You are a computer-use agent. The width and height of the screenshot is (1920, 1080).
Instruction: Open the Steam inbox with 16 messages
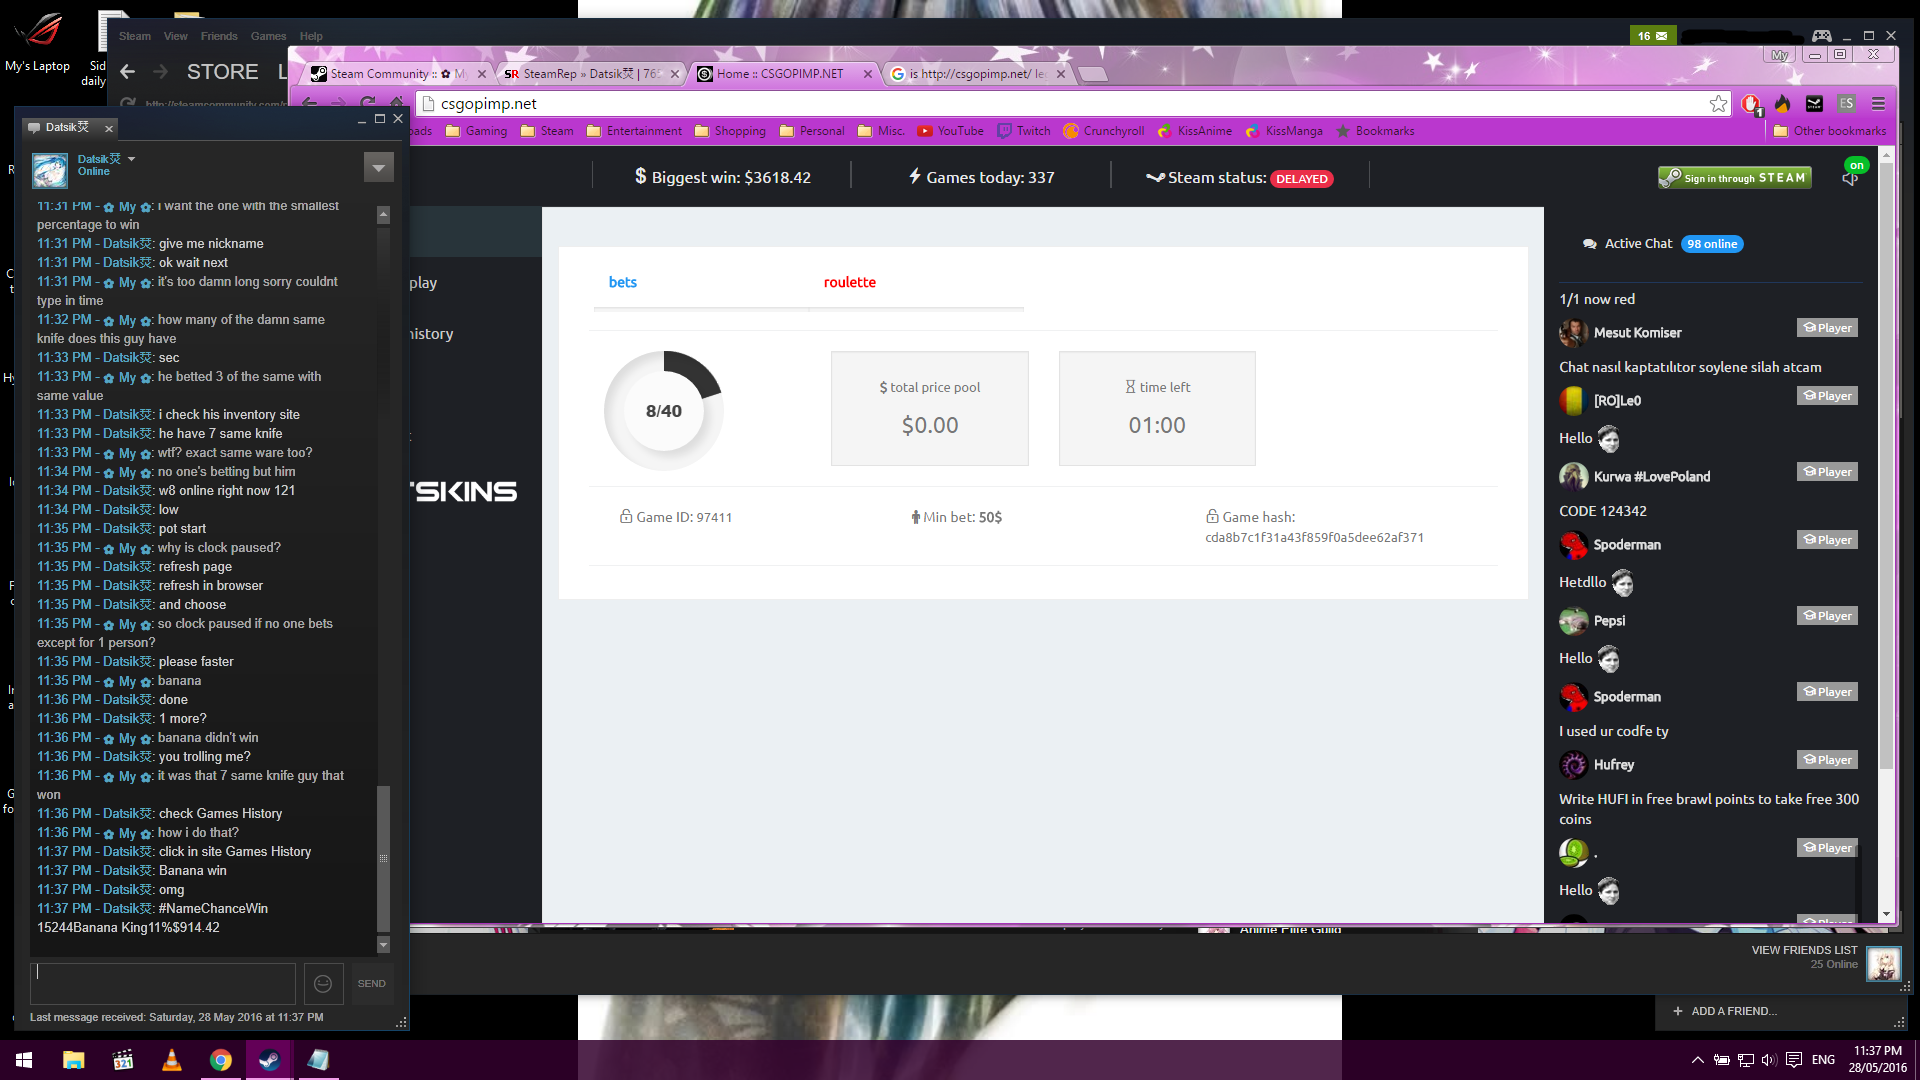[1652, 36]
